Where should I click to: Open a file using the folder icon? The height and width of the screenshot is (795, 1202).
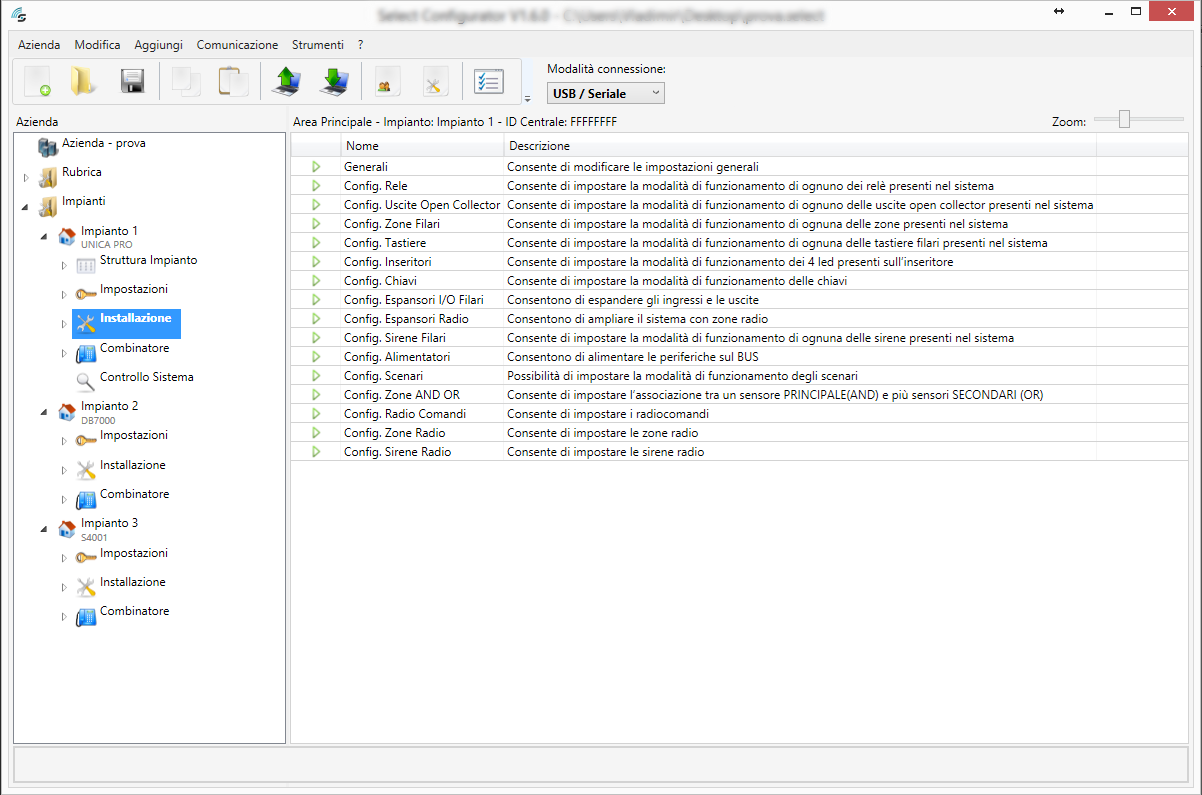[x=84, y=81]
